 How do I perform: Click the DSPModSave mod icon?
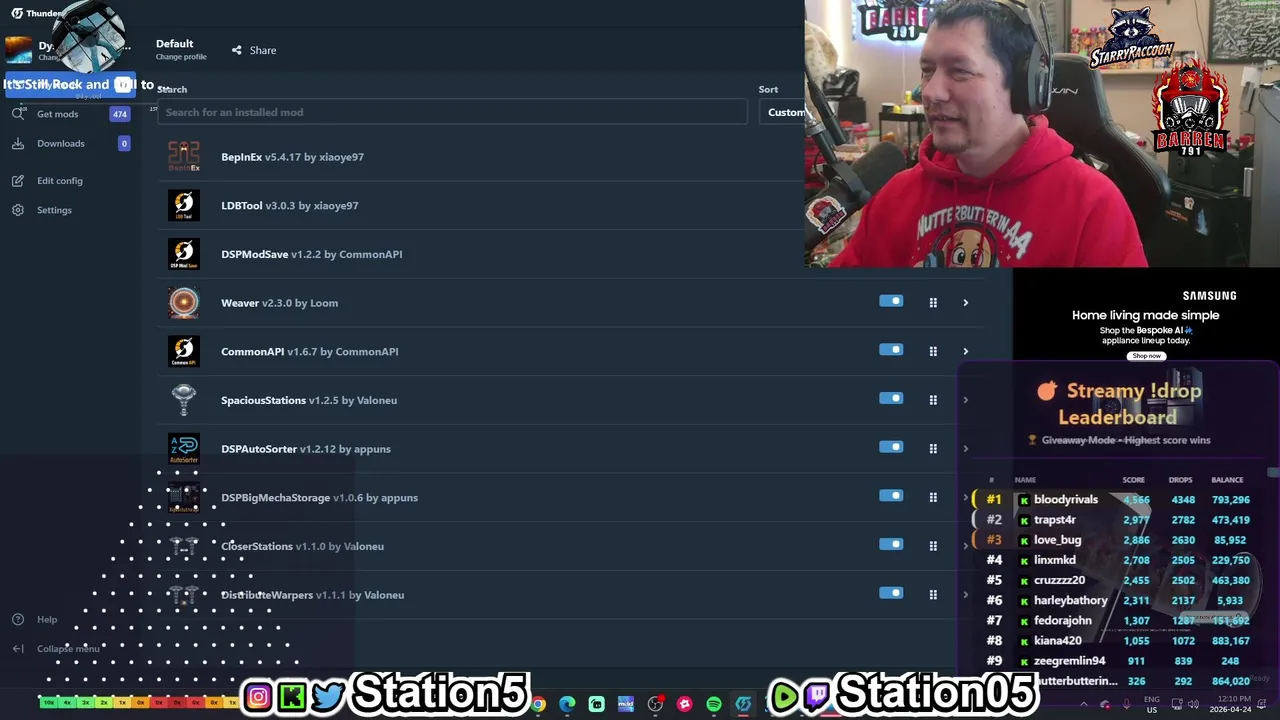[184, 254]
